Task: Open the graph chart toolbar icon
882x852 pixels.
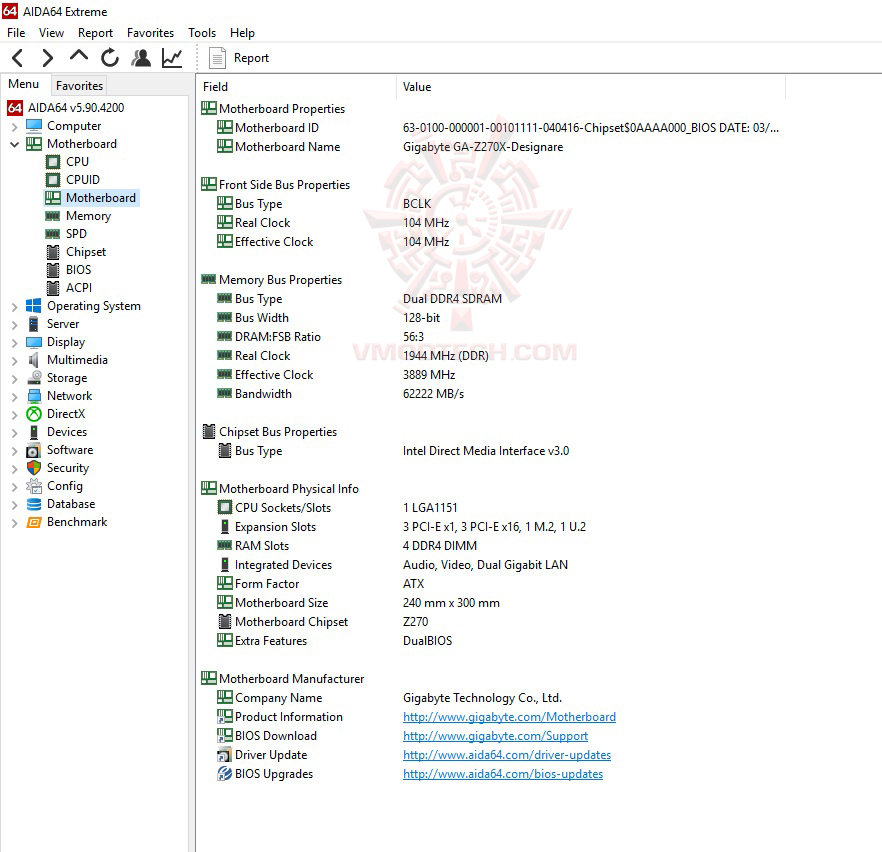Action: pos(172,57)
